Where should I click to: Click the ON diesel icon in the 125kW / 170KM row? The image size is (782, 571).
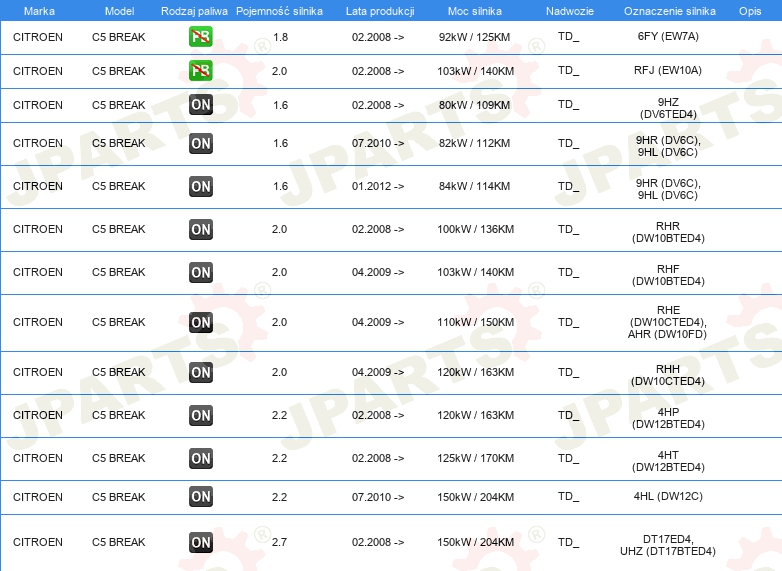coord(200,458)
